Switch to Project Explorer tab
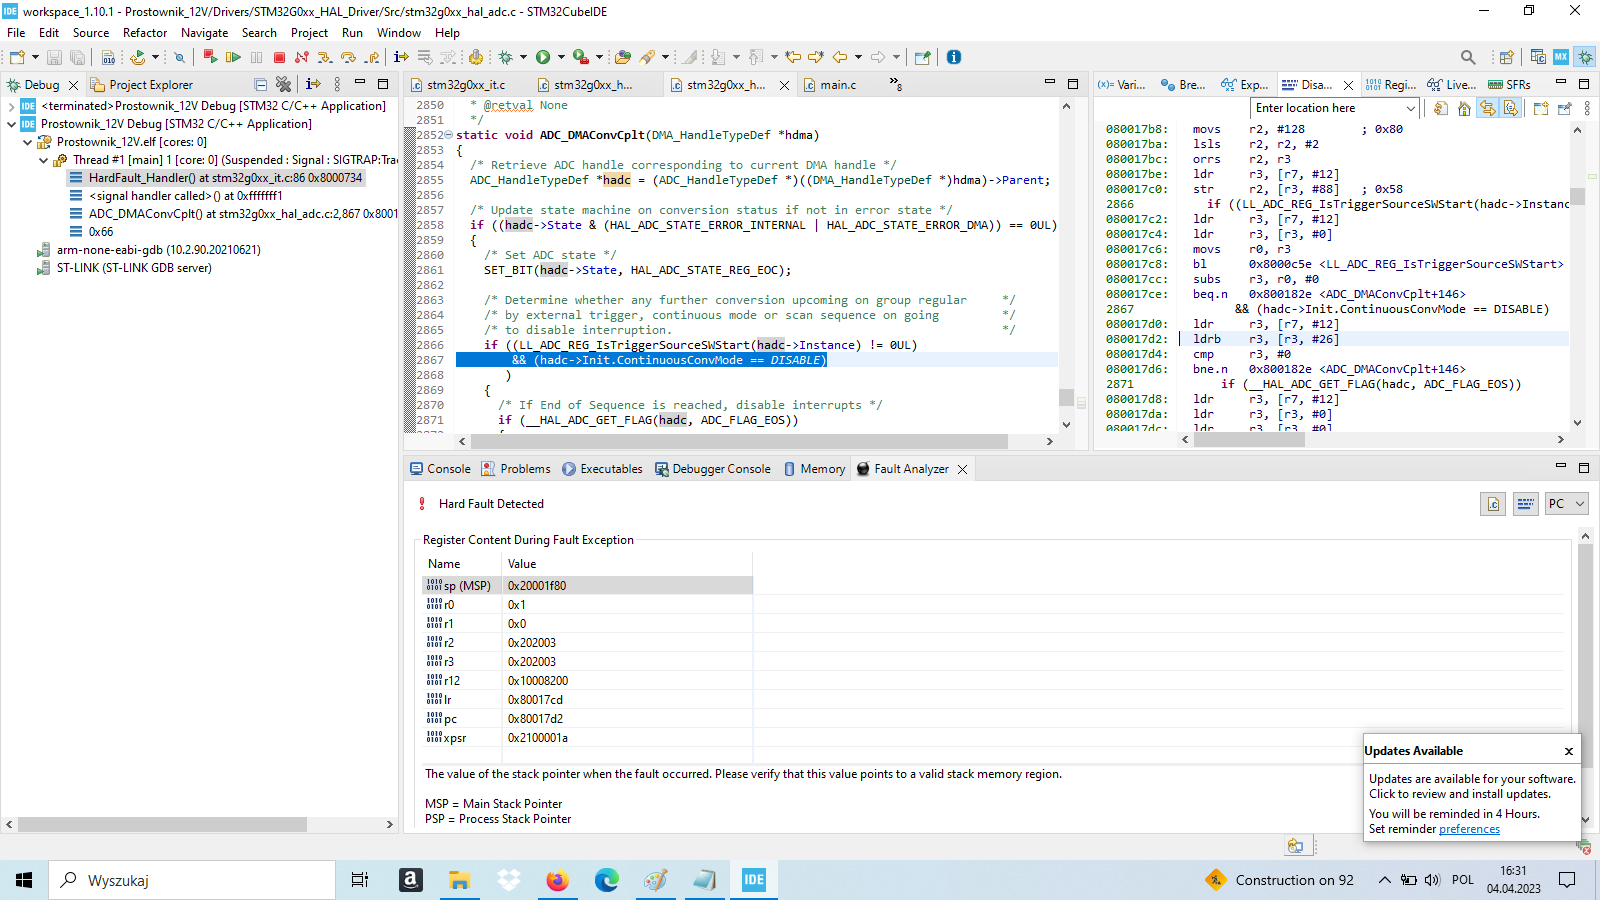 [x=142, y=85]
